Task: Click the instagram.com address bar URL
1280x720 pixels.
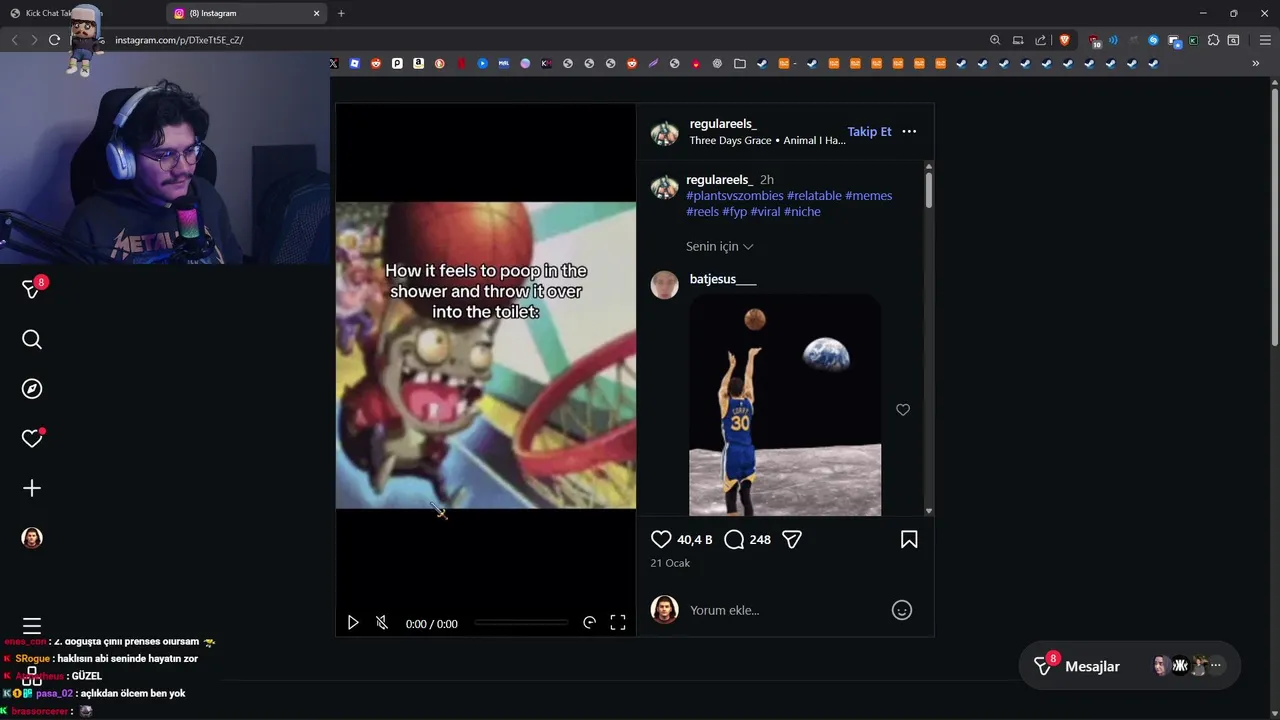Action: tap(179, 40)
